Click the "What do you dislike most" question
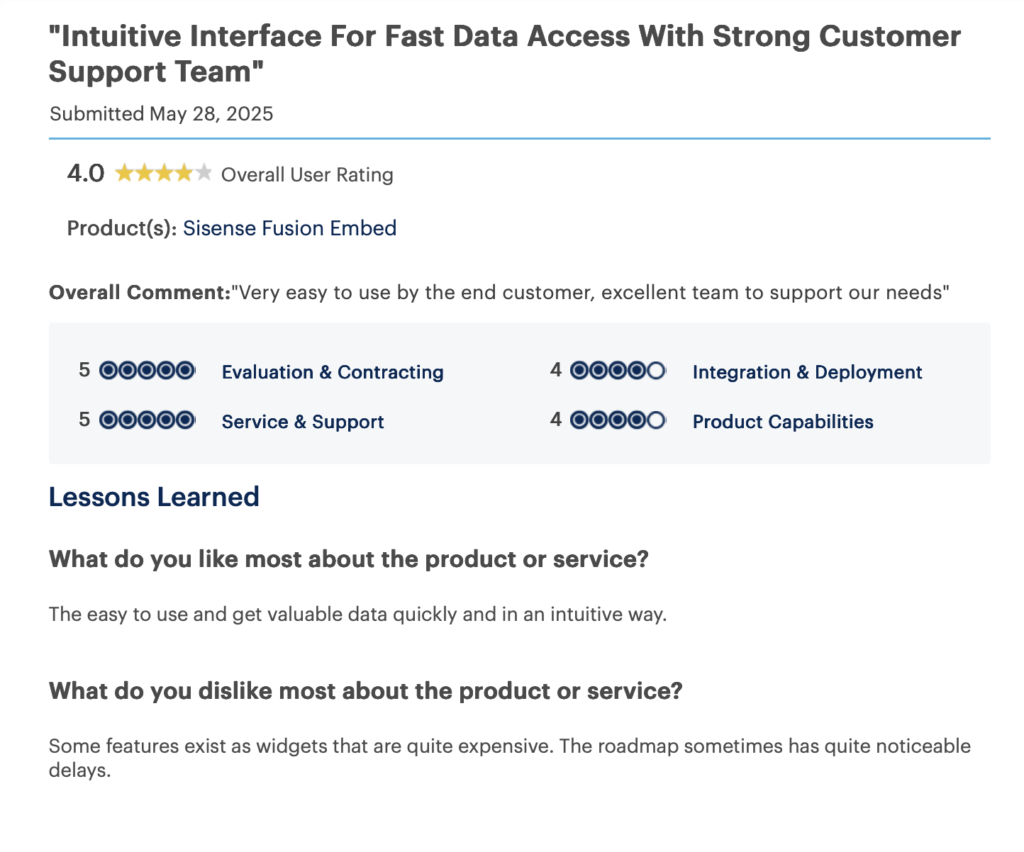Screen dimensions: 1024x852 tap(365, 691)
